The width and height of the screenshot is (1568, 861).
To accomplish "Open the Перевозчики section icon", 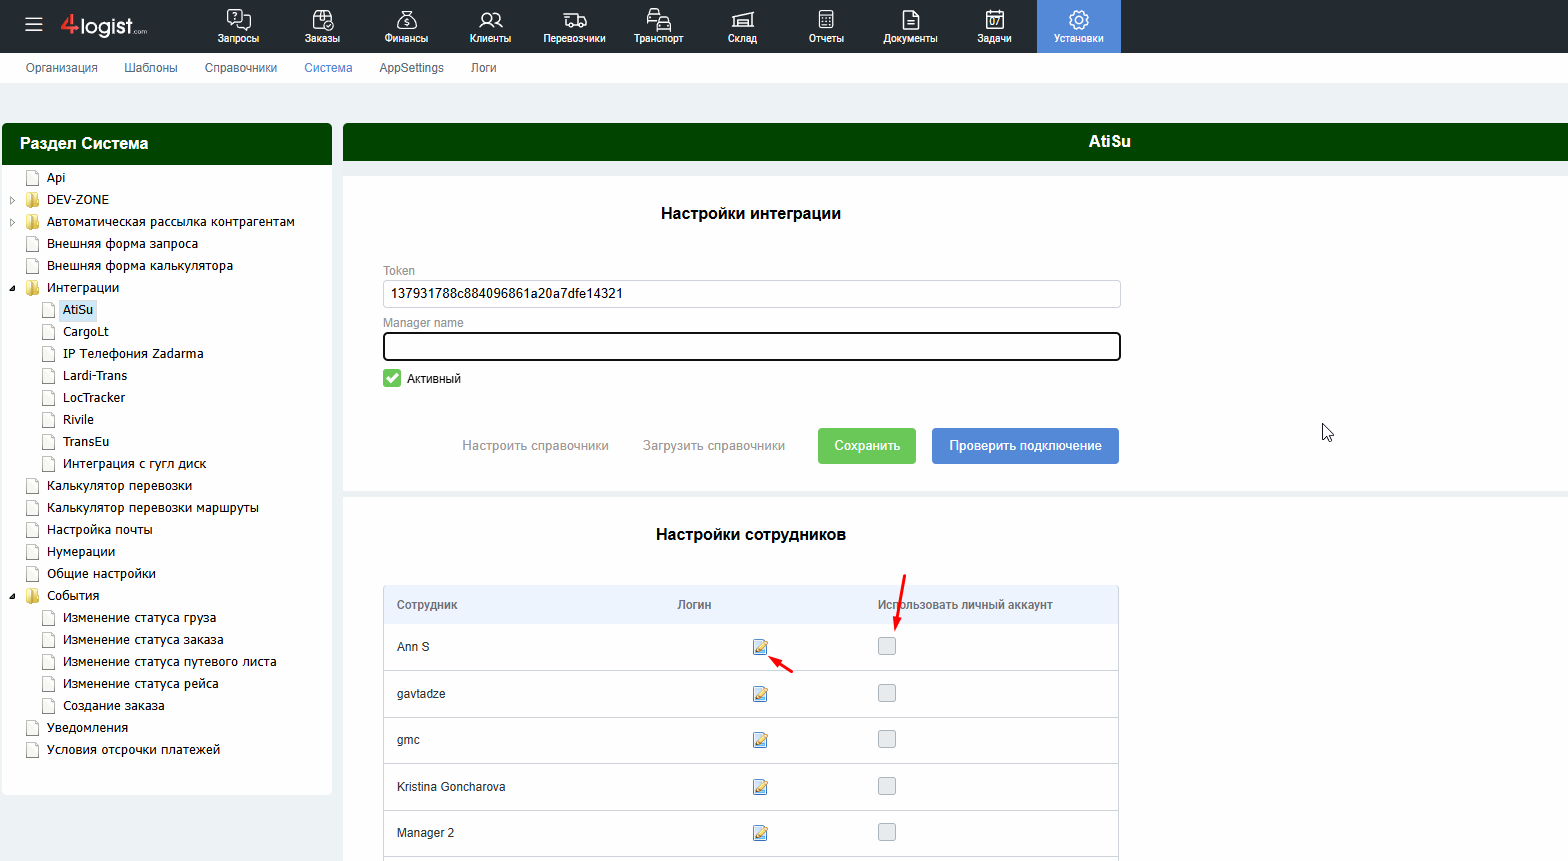I will (574, 19).
